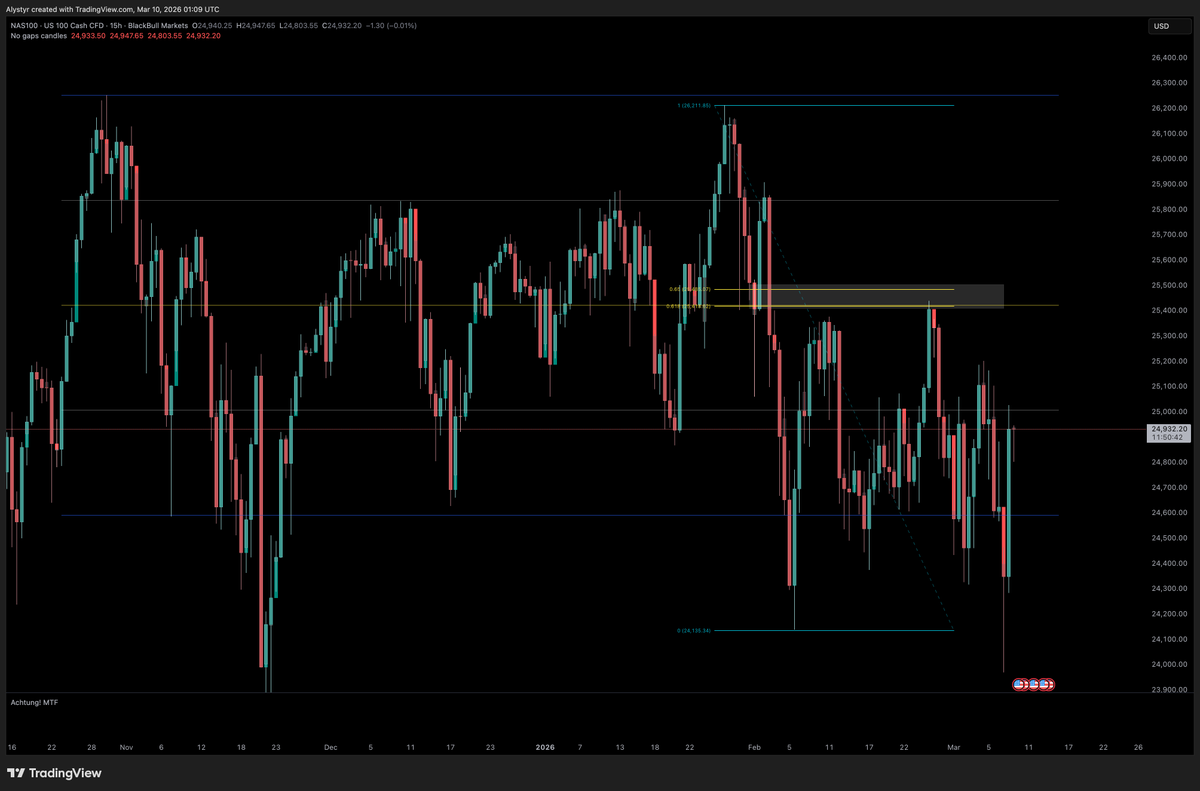Click the 26 date label on time axis
1200x791 pixels.
[x=1138, y=747]
